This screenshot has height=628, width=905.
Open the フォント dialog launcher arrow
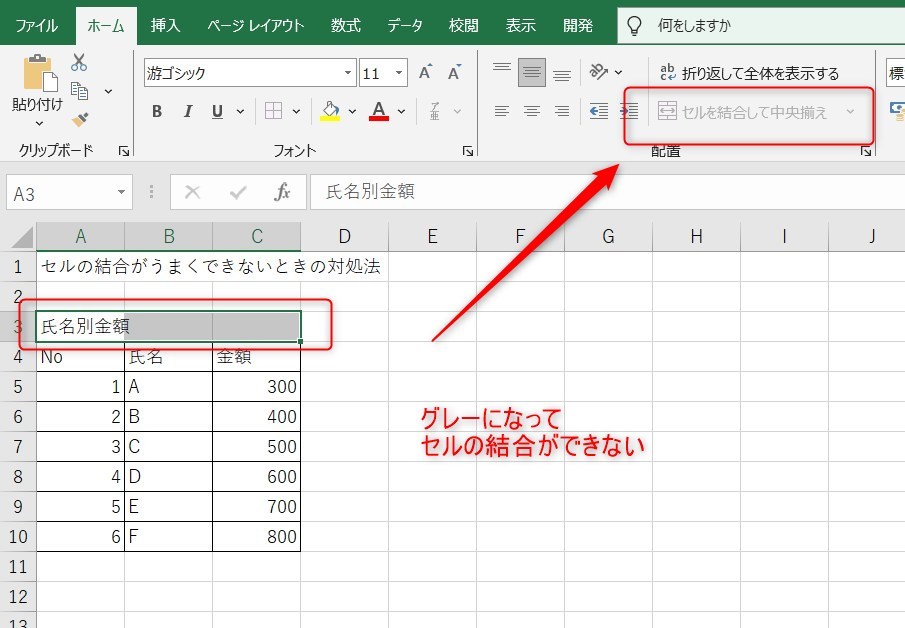(466, 149)
